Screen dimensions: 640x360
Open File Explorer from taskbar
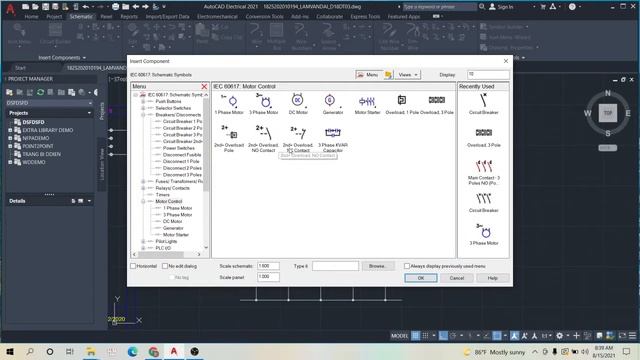pos(91,351)
